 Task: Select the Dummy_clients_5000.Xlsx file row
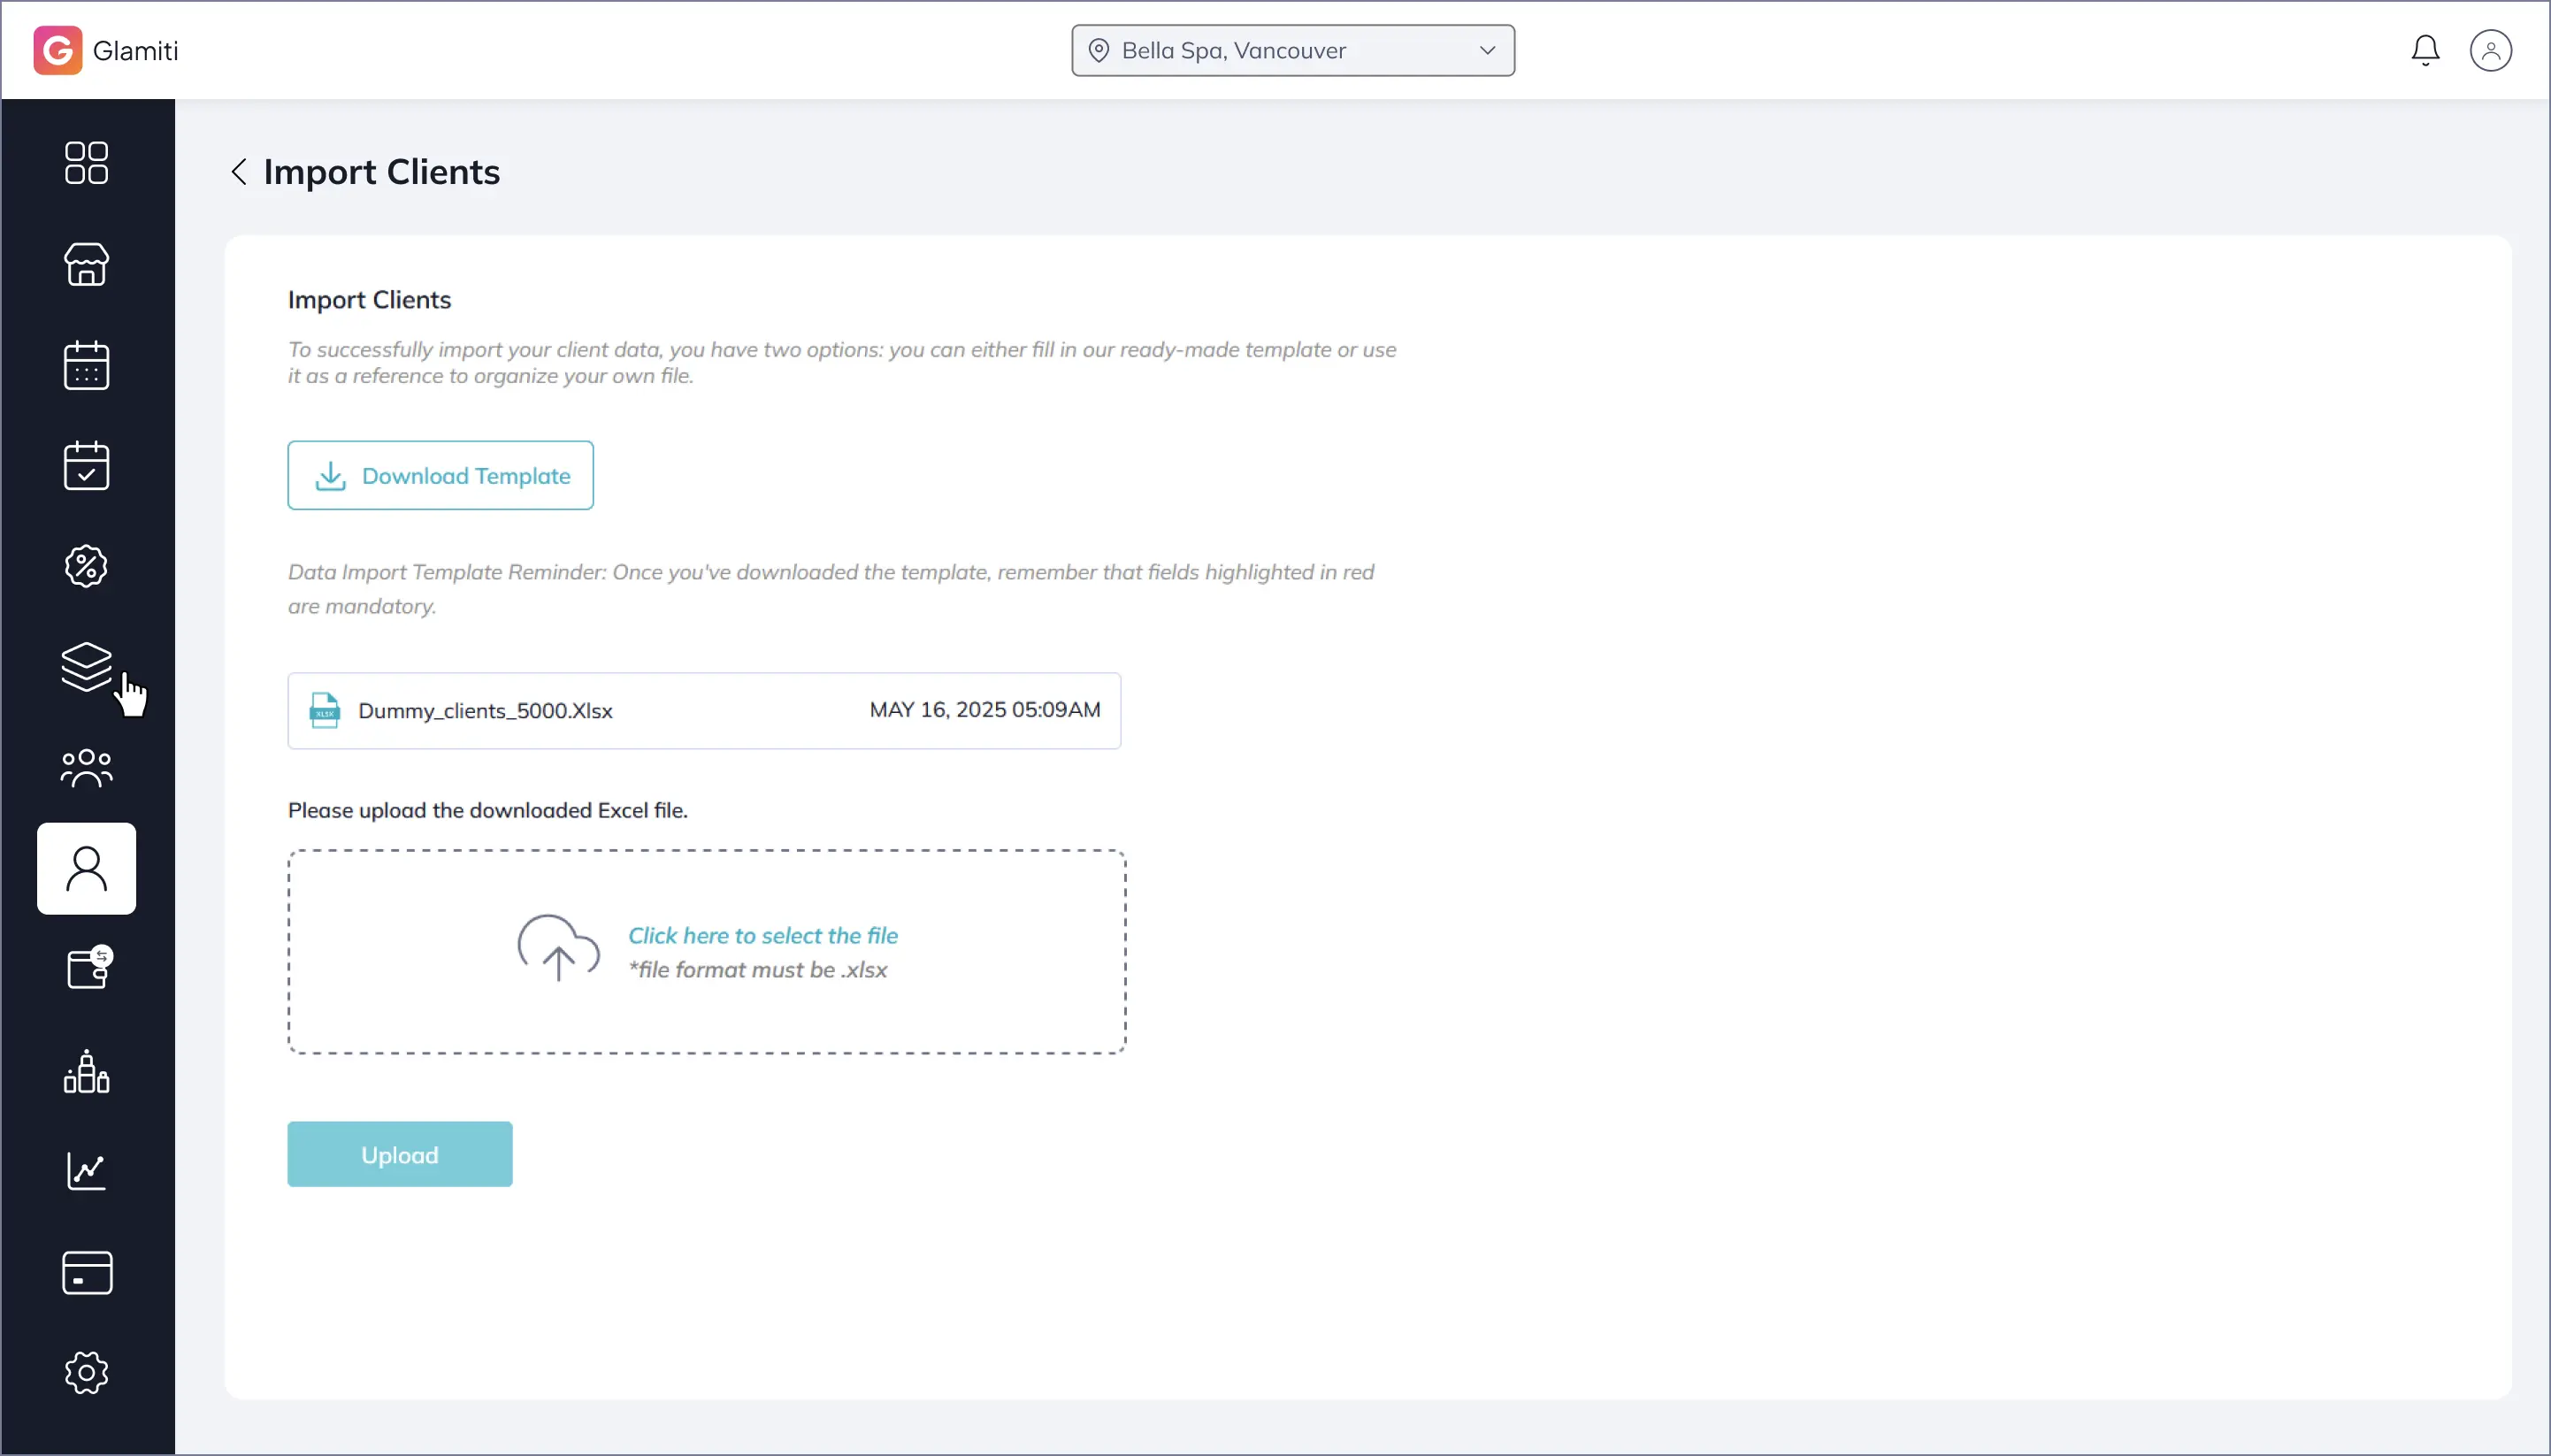coord(704,711)
